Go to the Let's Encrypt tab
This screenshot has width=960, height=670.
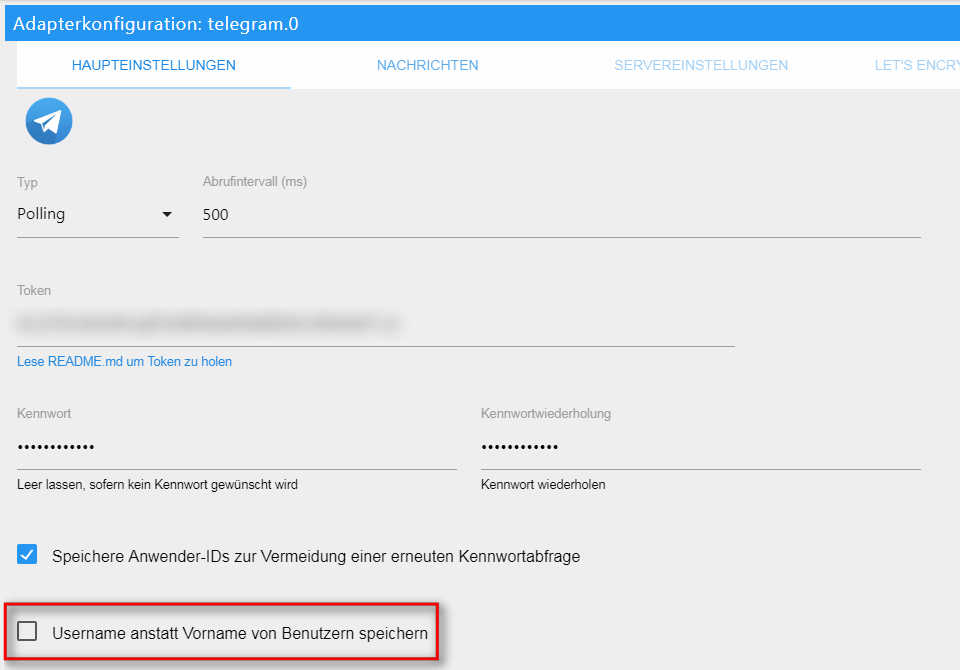[917, 65]
